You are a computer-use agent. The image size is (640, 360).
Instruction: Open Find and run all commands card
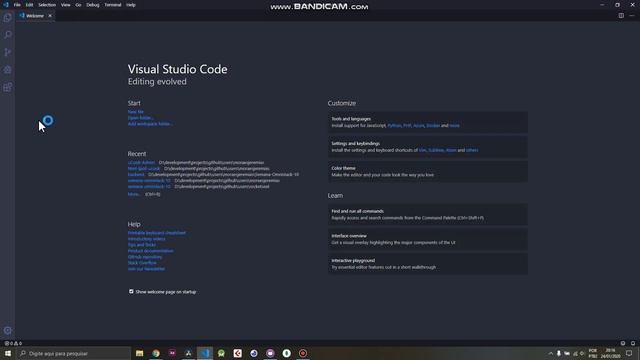click(427, 214)
